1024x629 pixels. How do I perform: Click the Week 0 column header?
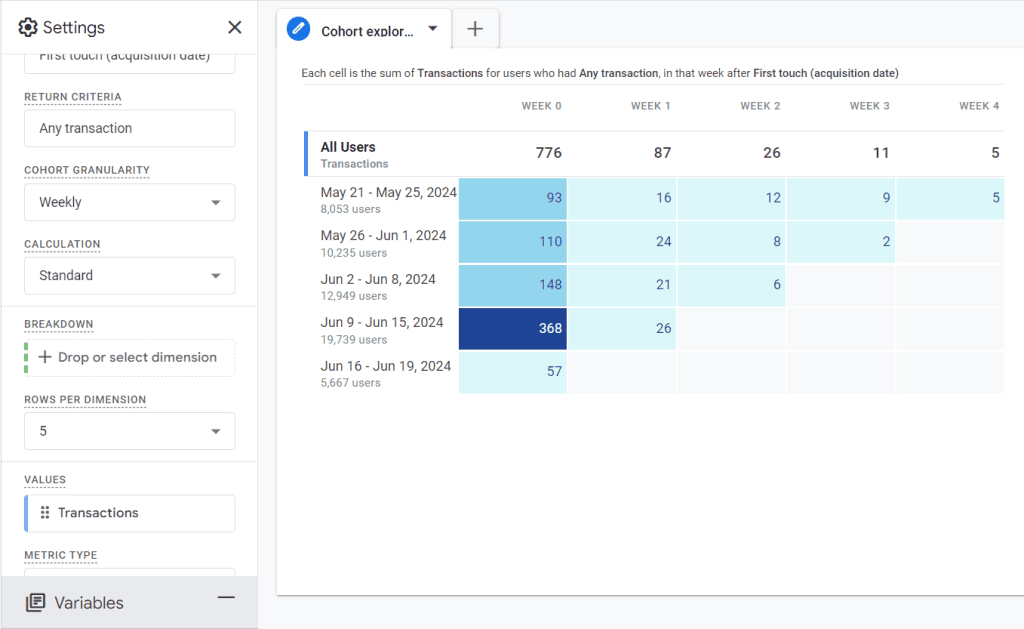click(541, 106)
